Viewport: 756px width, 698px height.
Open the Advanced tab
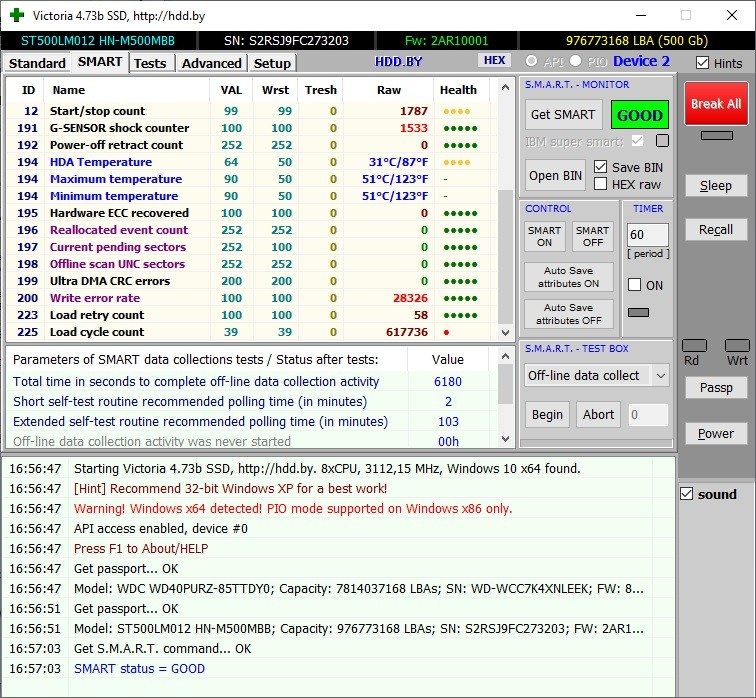pyautogui.click(x=211, y=63)
